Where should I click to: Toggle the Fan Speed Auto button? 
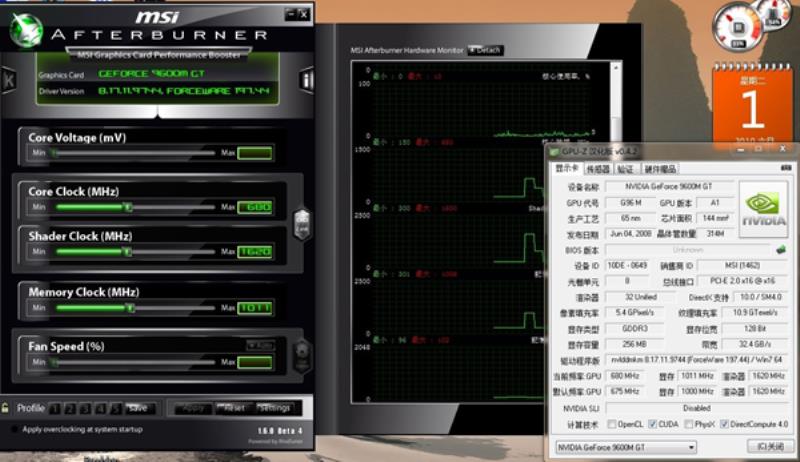pos(260,346)
